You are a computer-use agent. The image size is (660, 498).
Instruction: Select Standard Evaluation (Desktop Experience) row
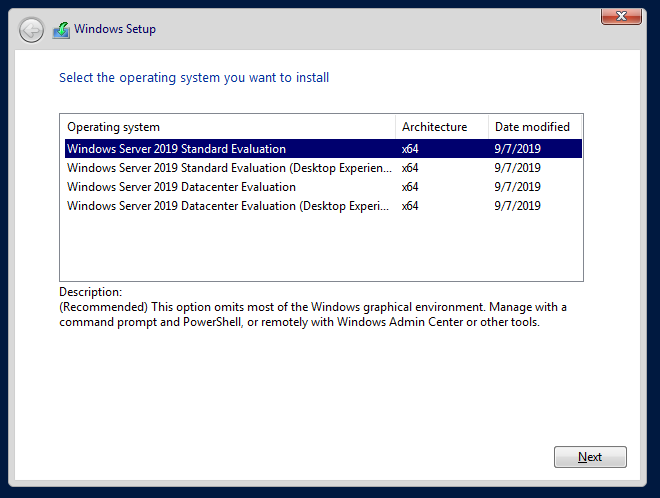tap(323, 168)
